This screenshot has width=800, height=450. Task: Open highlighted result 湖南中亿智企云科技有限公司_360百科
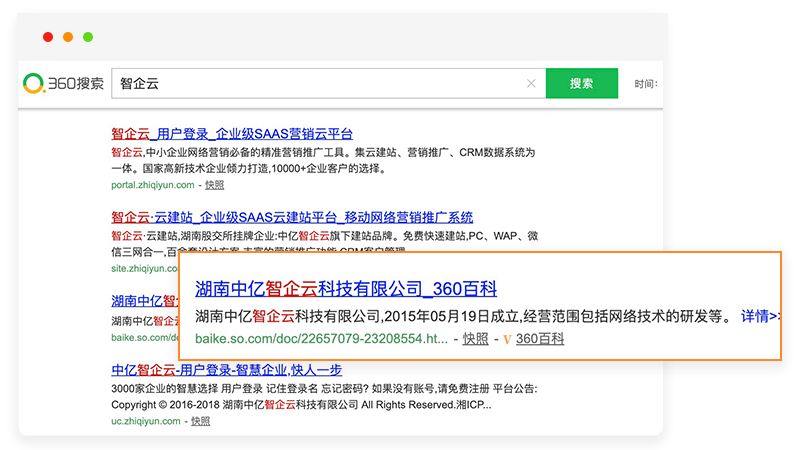point(346,289)
